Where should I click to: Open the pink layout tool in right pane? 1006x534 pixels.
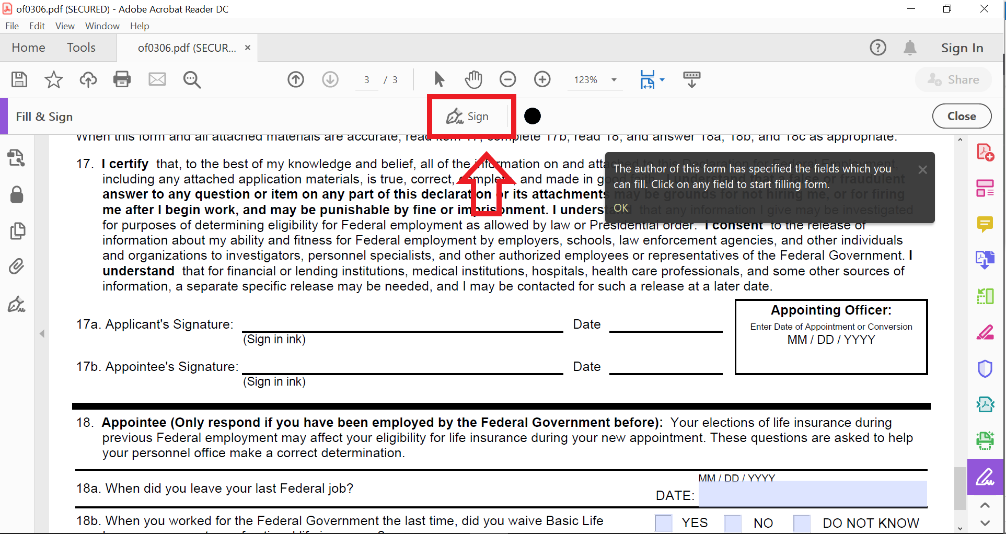click(985, 188)
